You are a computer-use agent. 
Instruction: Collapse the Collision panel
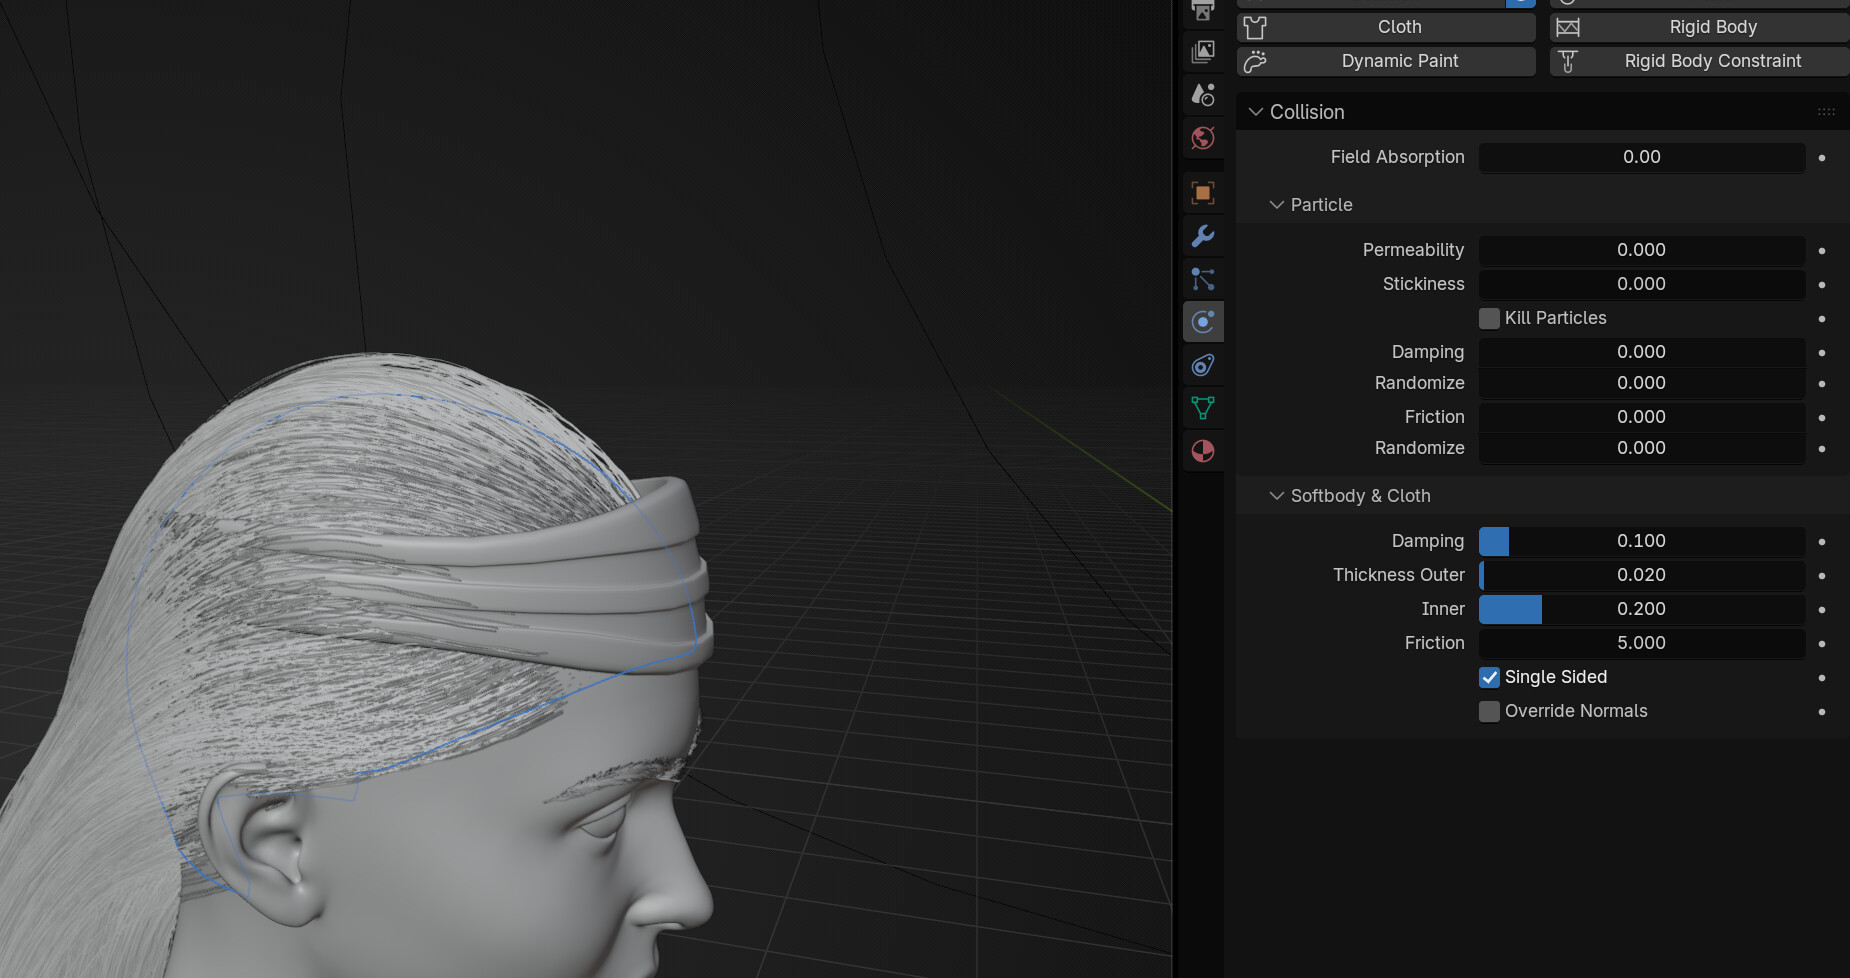[x=1256, y=112]
